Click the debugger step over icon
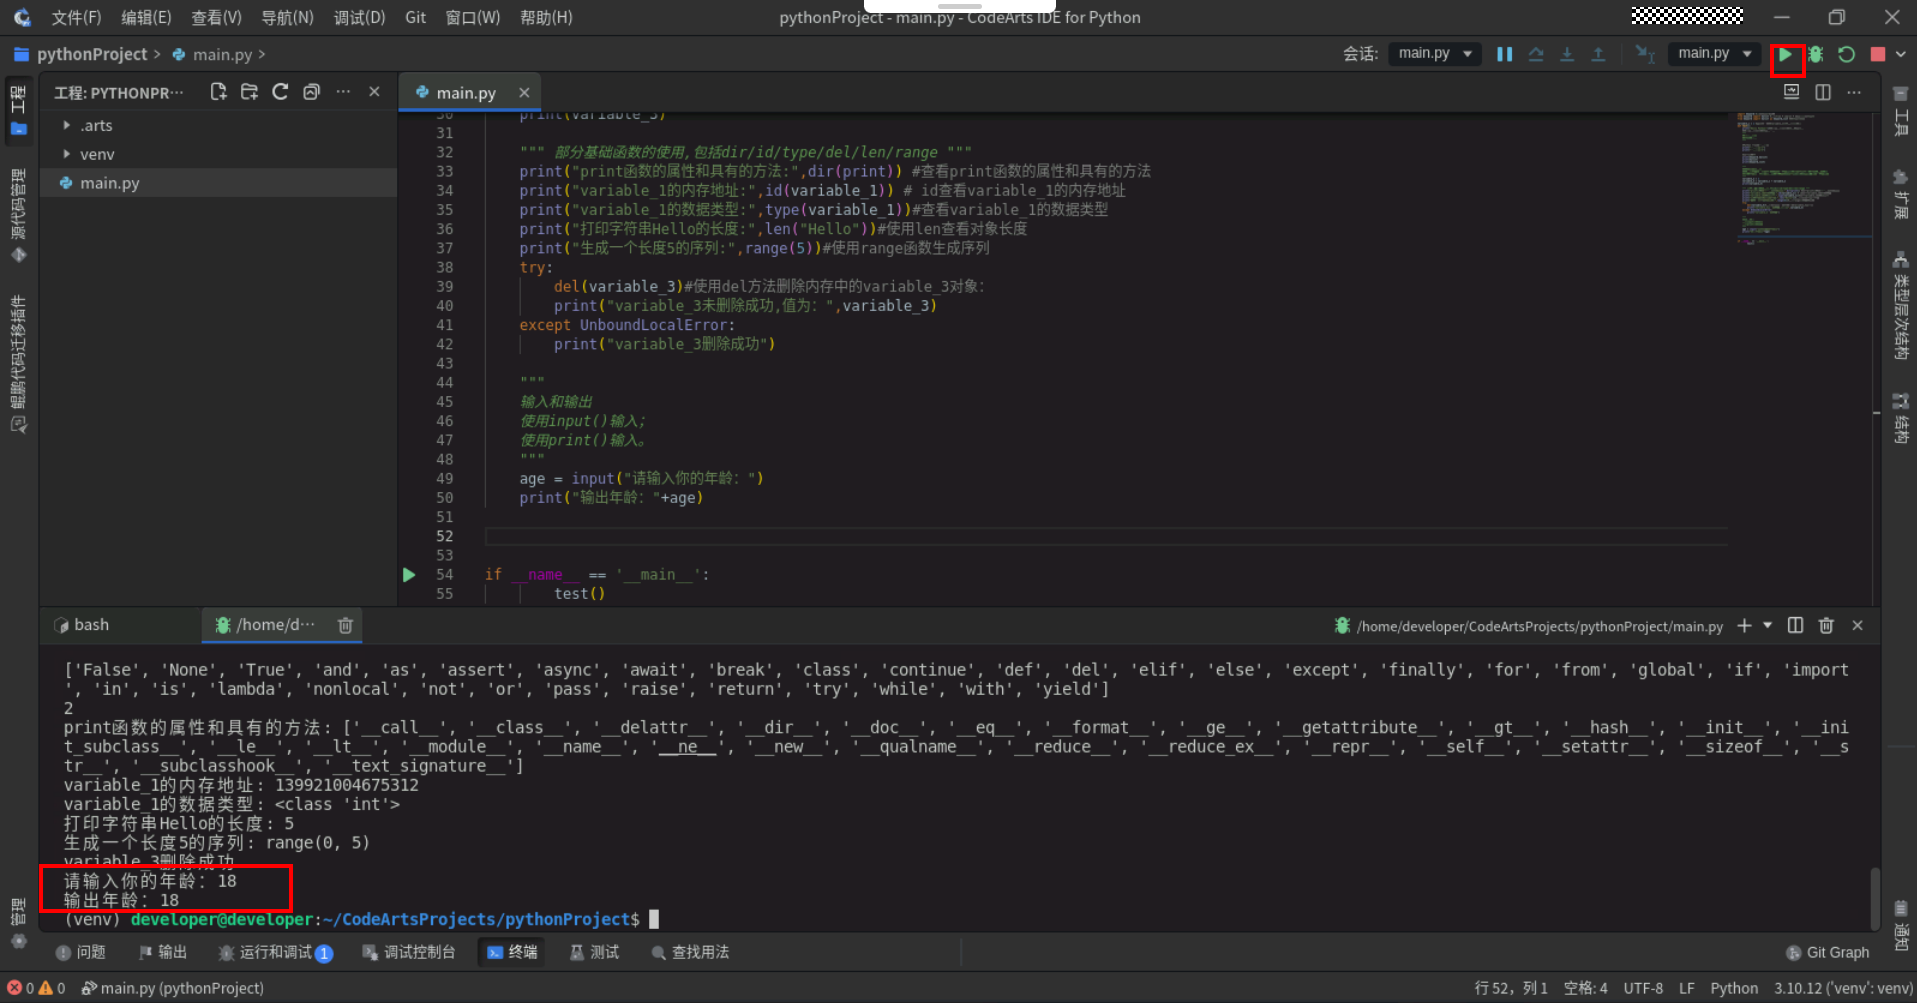 coord(1536,54)
